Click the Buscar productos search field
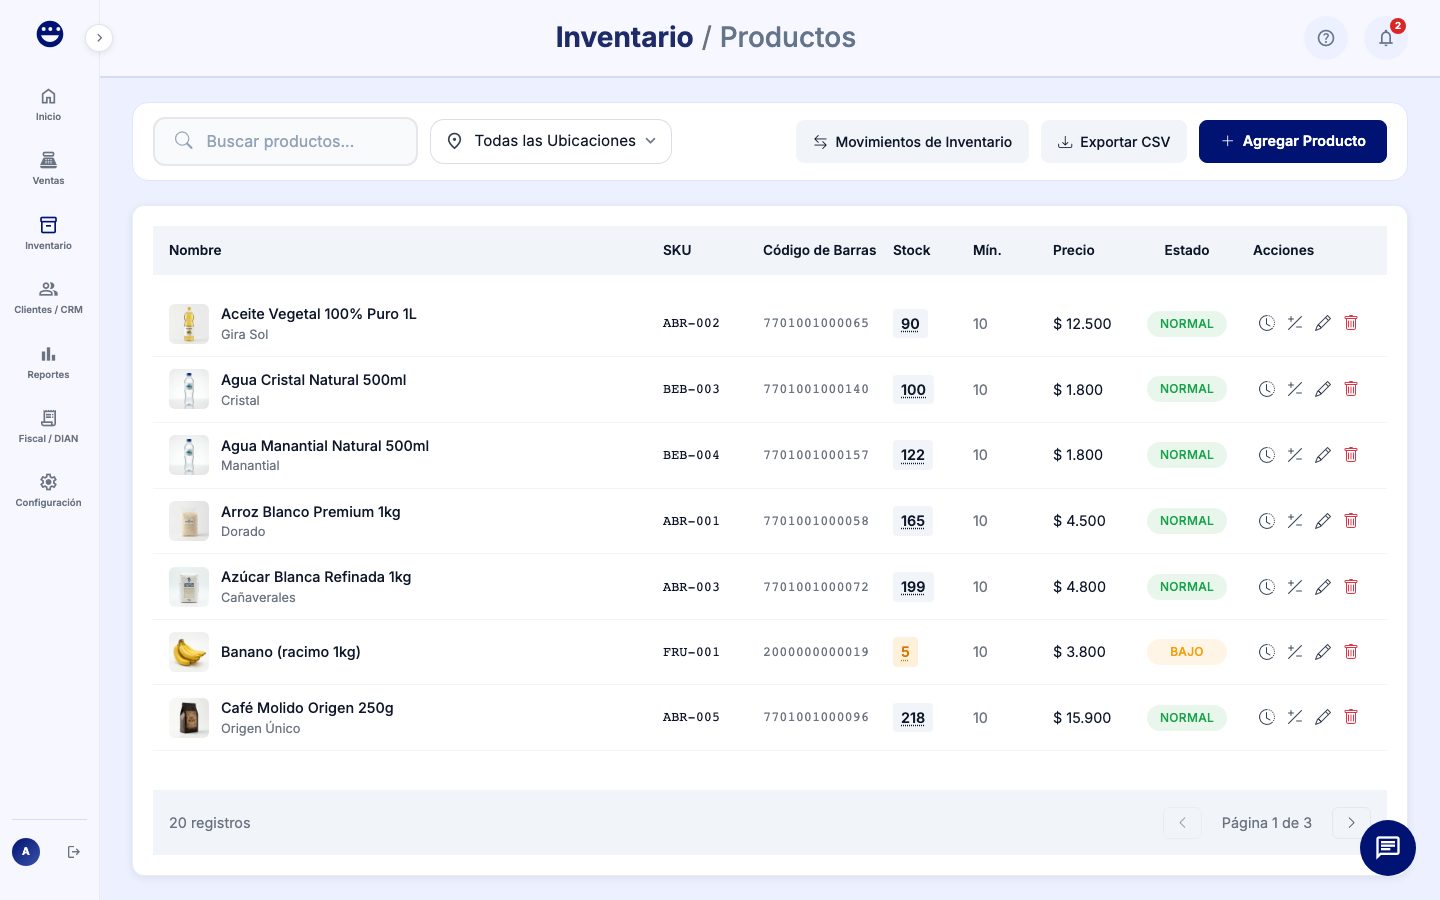1440x900 pixels. (285, 141)
